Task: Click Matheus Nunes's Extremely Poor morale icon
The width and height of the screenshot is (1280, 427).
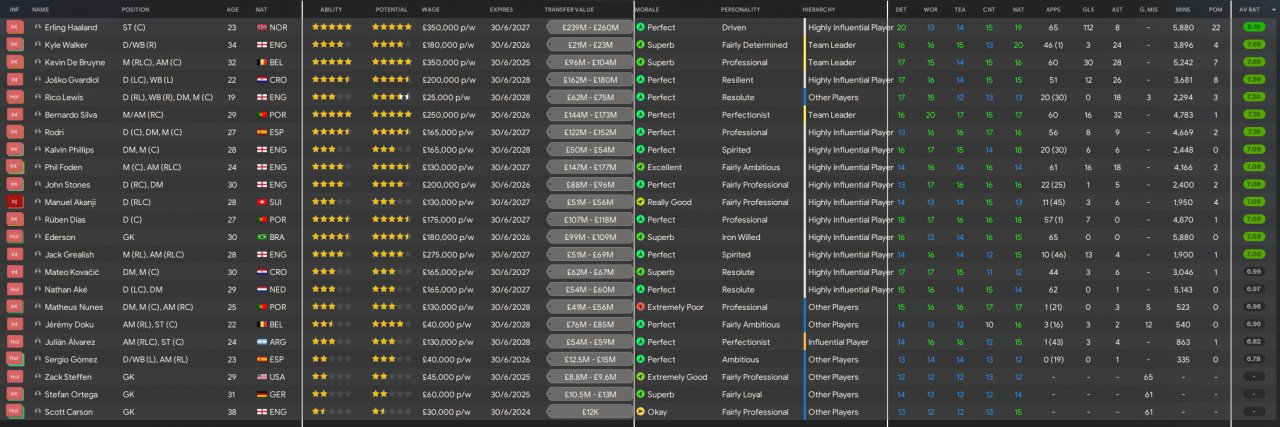Action: click(x=640, y=307)
